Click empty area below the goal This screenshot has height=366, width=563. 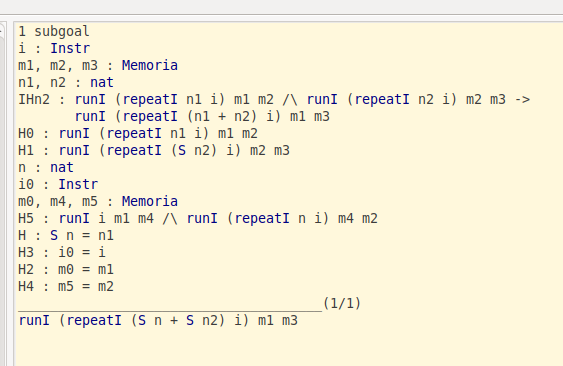click(x=287, y=348)
